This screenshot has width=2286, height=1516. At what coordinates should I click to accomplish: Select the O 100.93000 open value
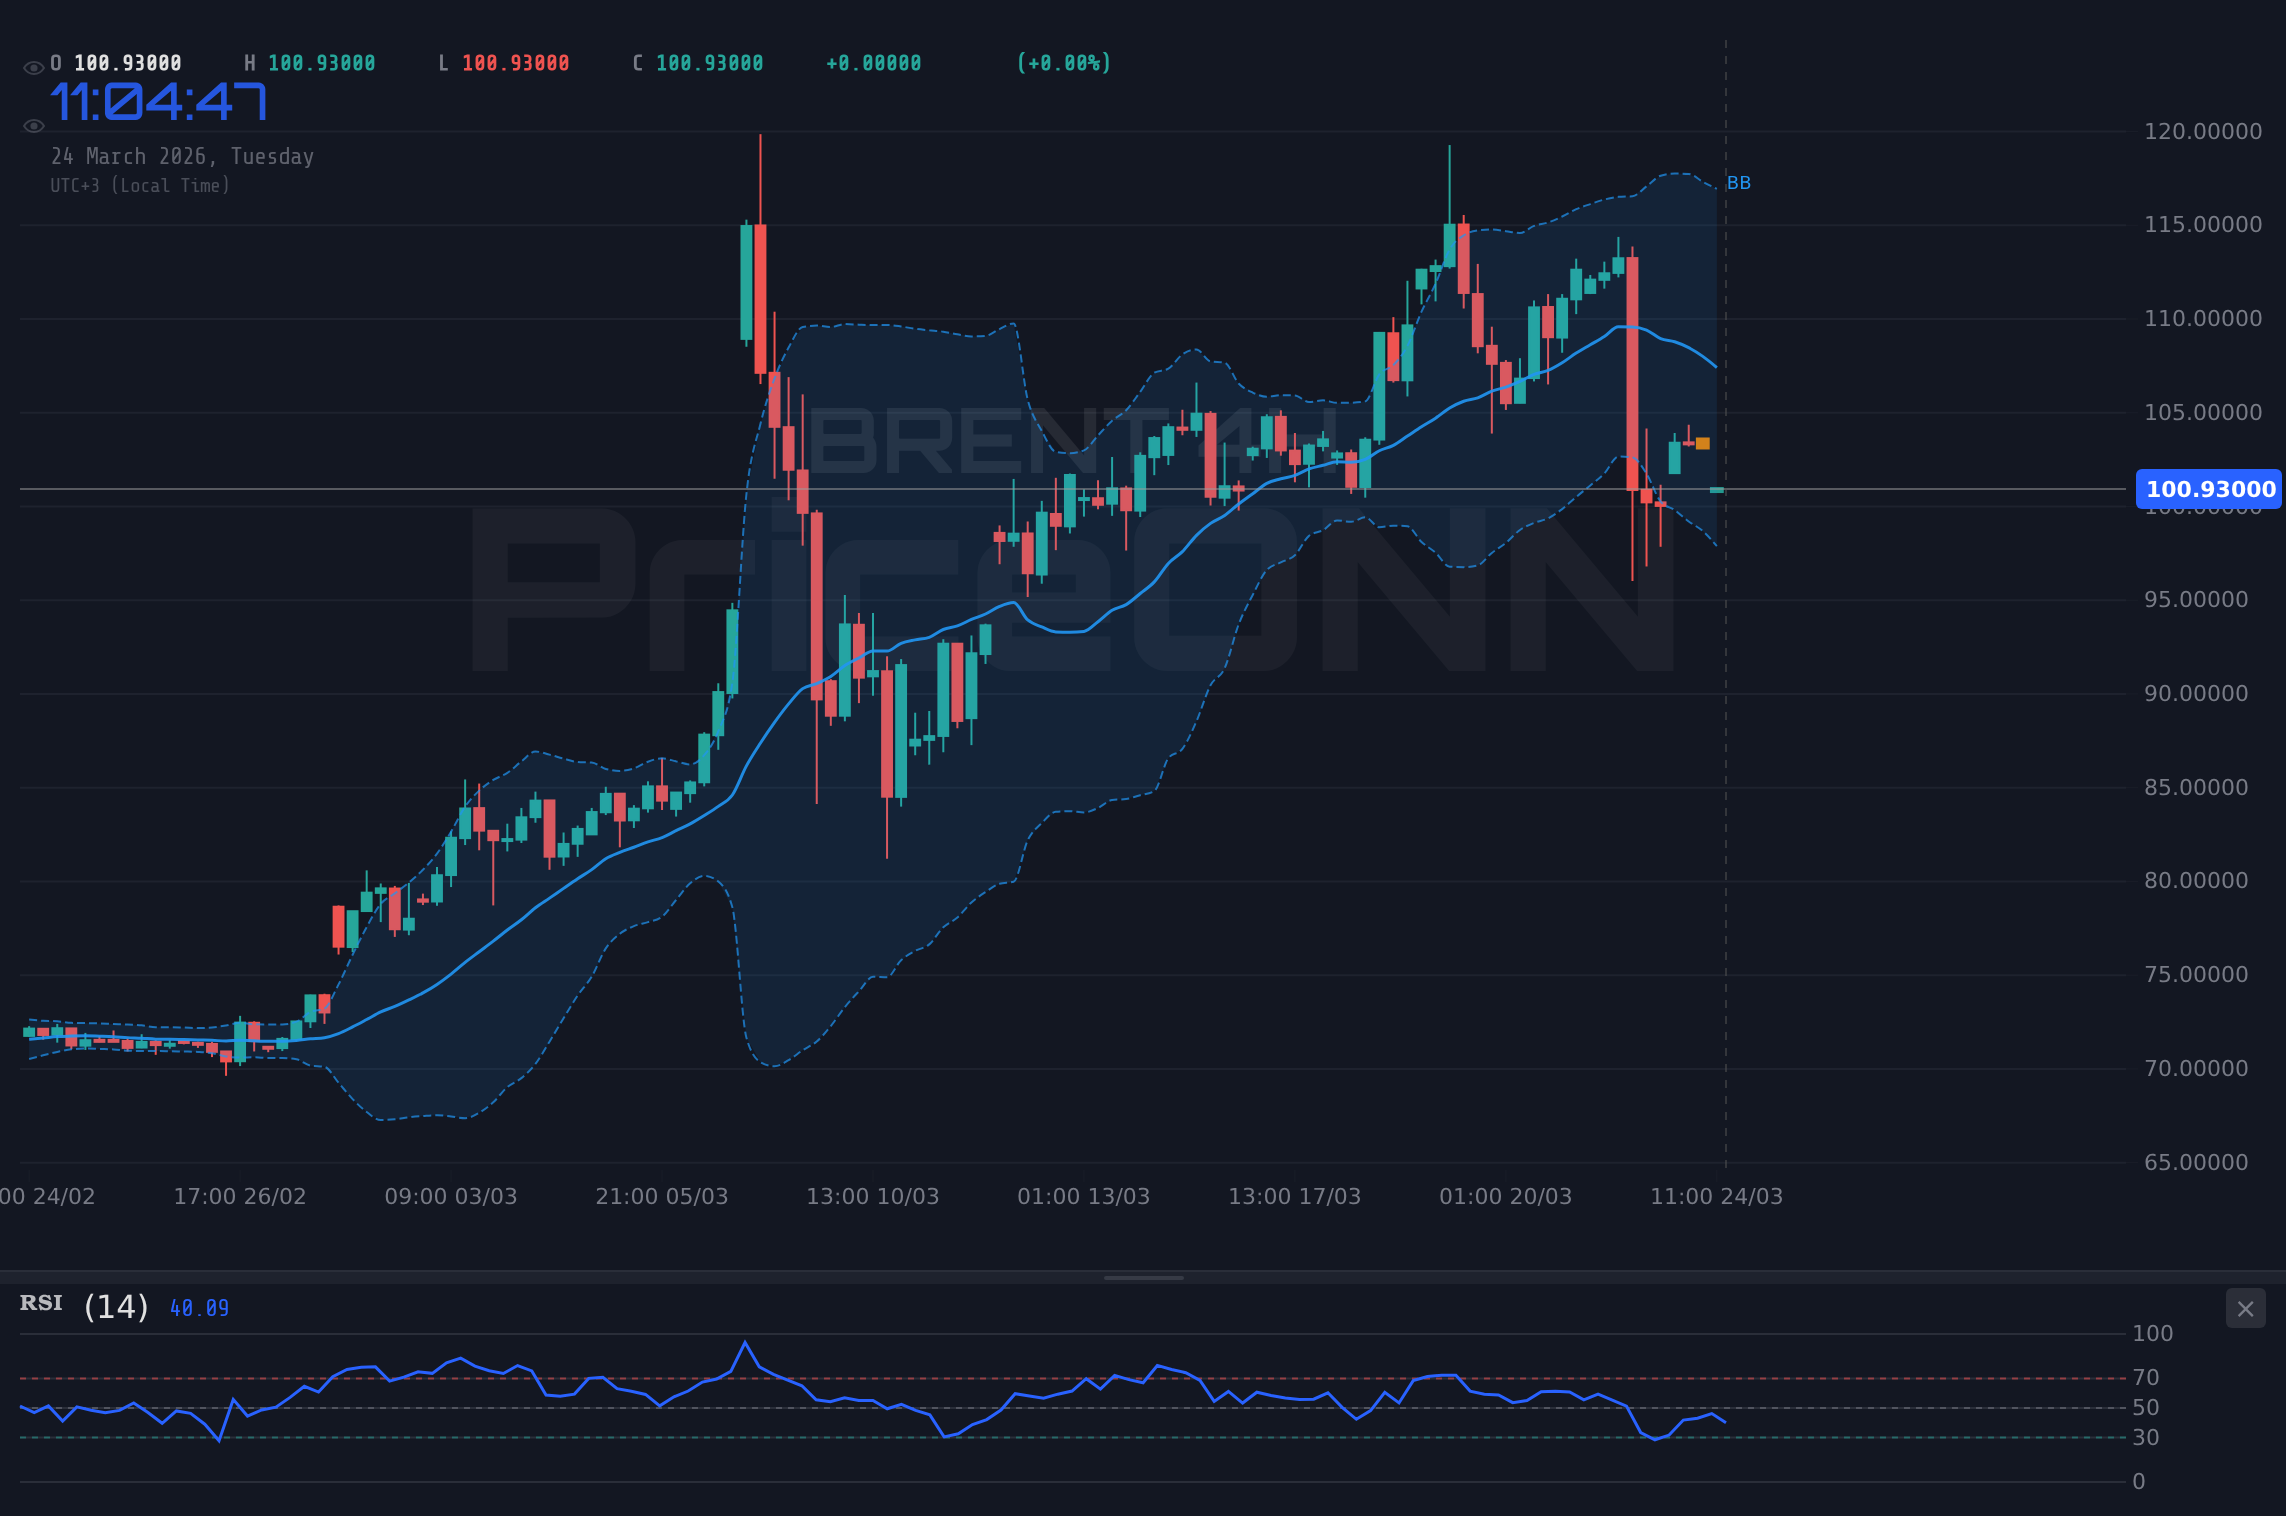(x=117, y=62)
